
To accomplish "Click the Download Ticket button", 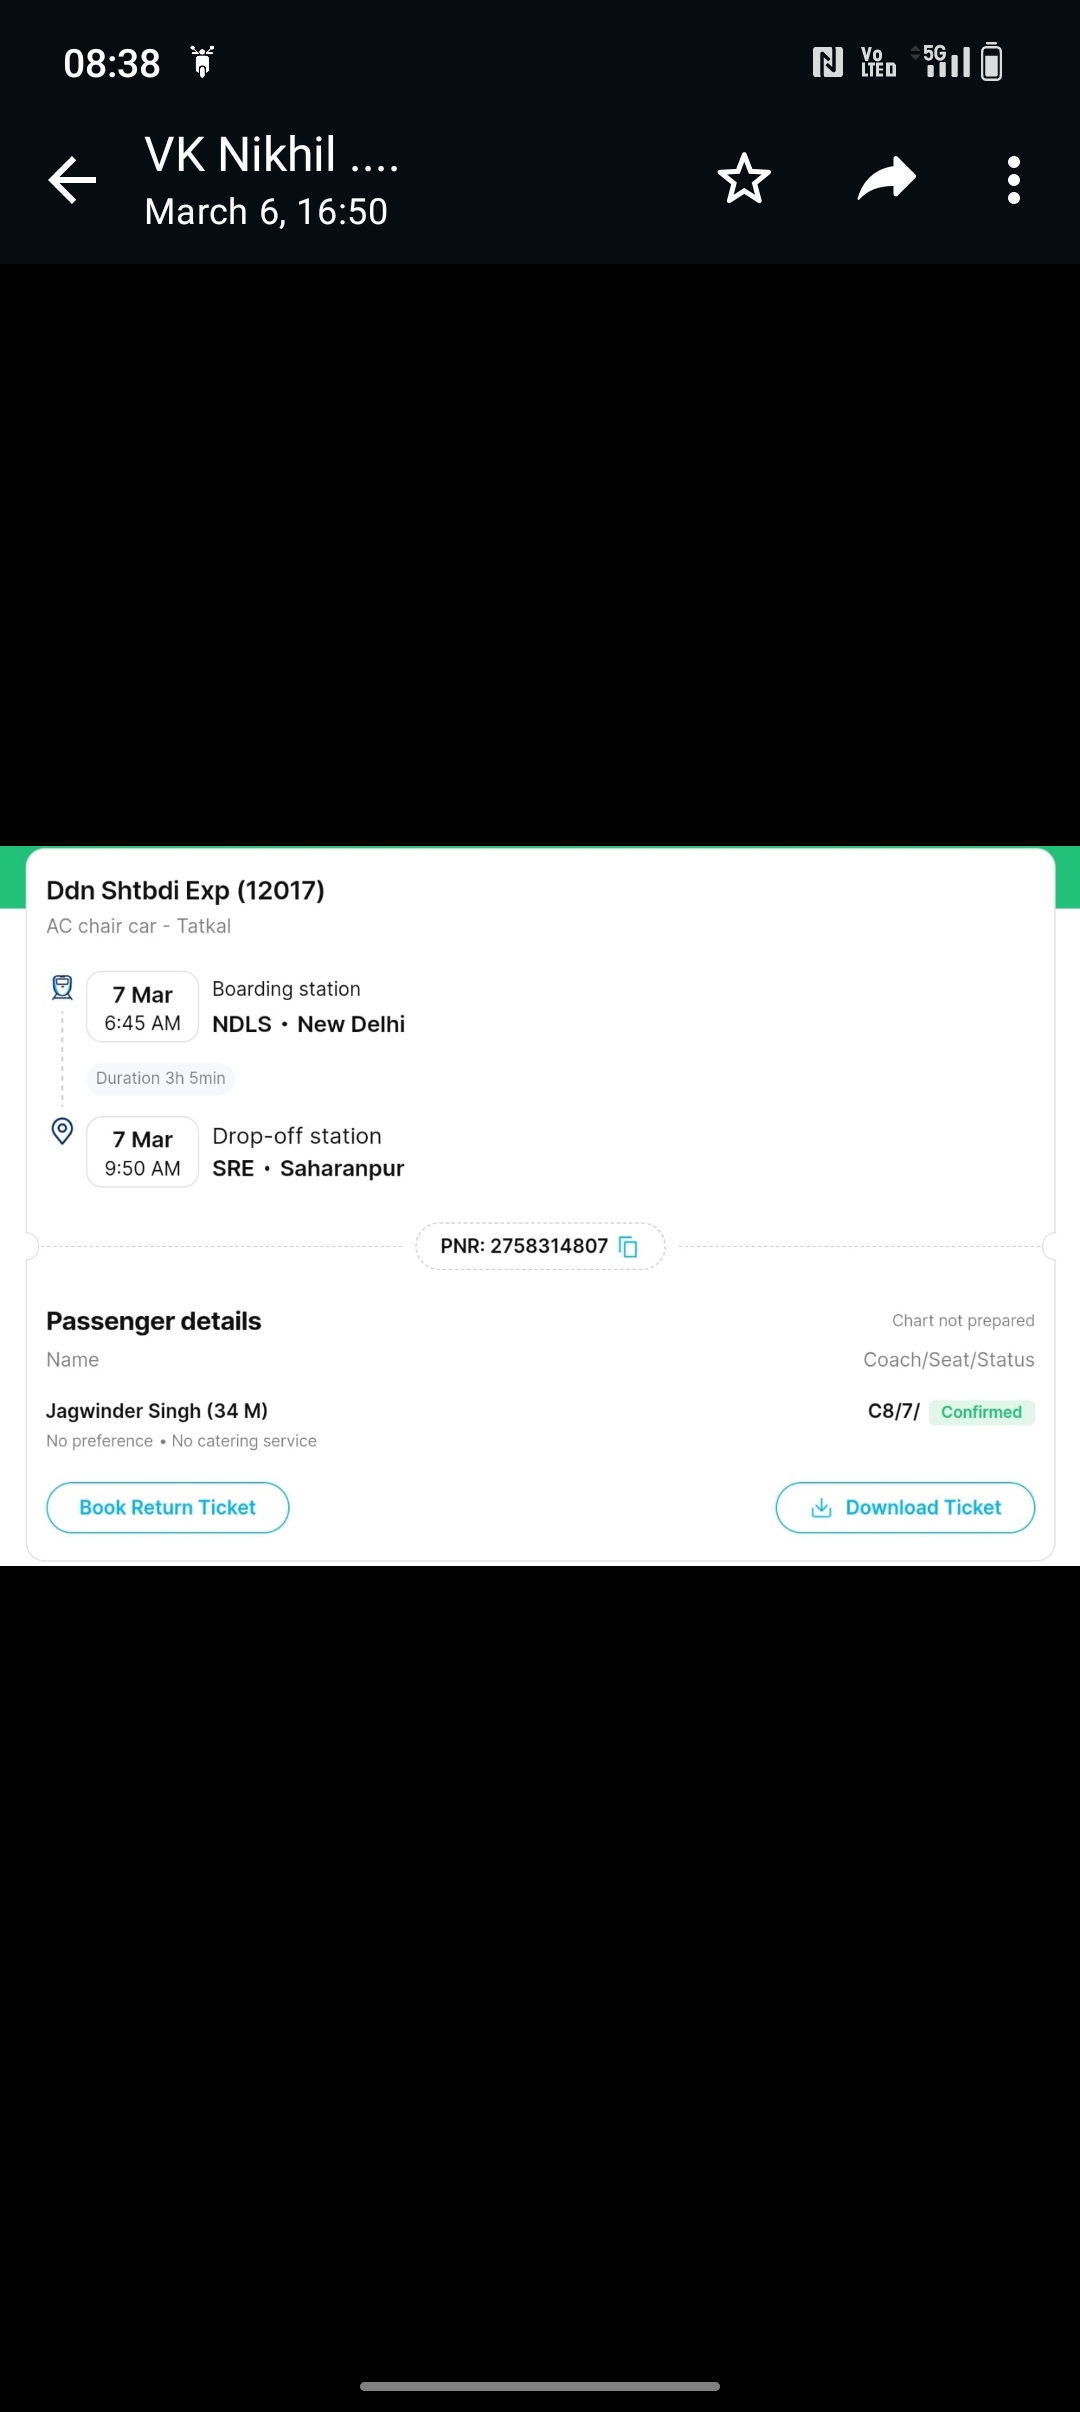I will point(905,1507).
